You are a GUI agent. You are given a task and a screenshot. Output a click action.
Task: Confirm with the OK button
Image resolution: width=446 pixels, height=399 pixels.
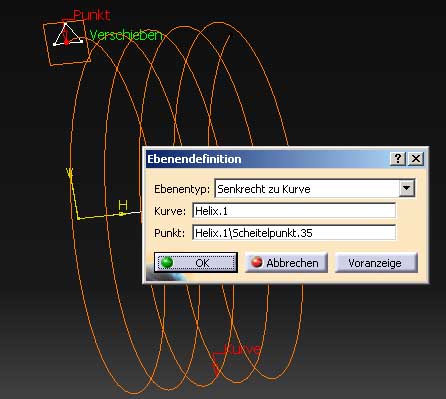pyautogui.click(x=196, y=263)
